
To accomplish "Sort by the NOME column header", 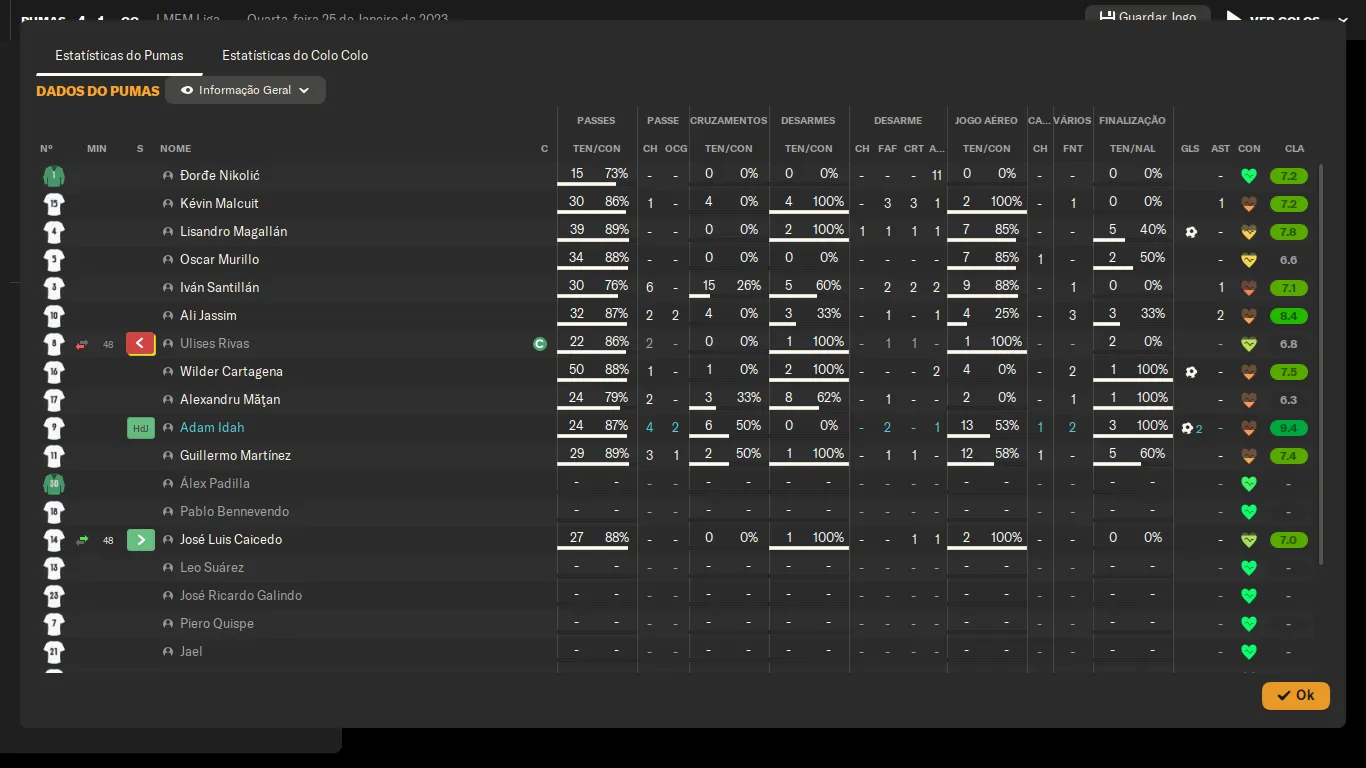I will point(175,149).
